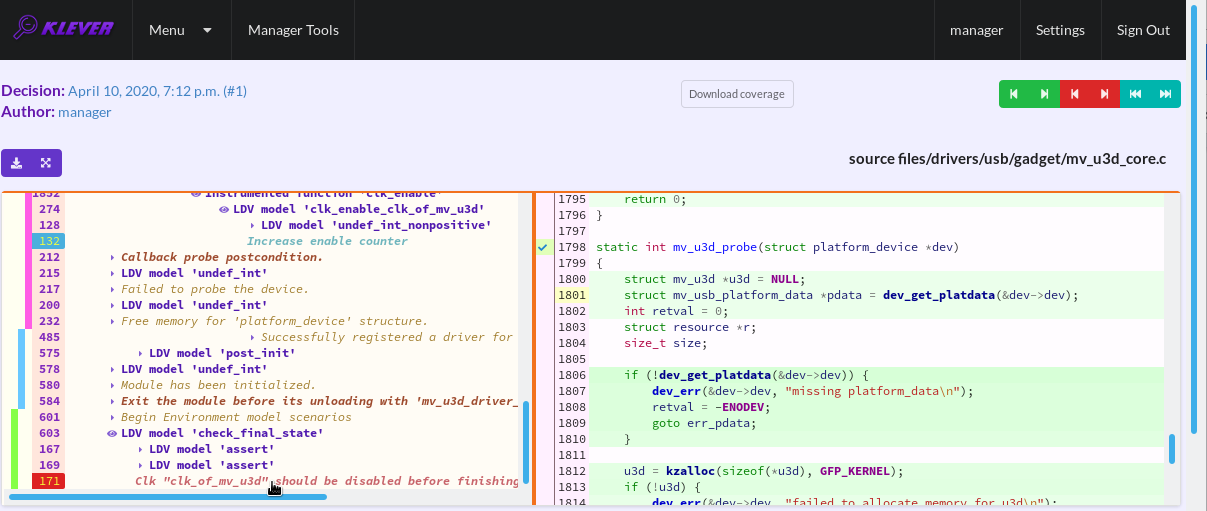The height and width of the screenshot is (511, 1207).
Task: Click the Download coverage button
Action: (738, 94)
